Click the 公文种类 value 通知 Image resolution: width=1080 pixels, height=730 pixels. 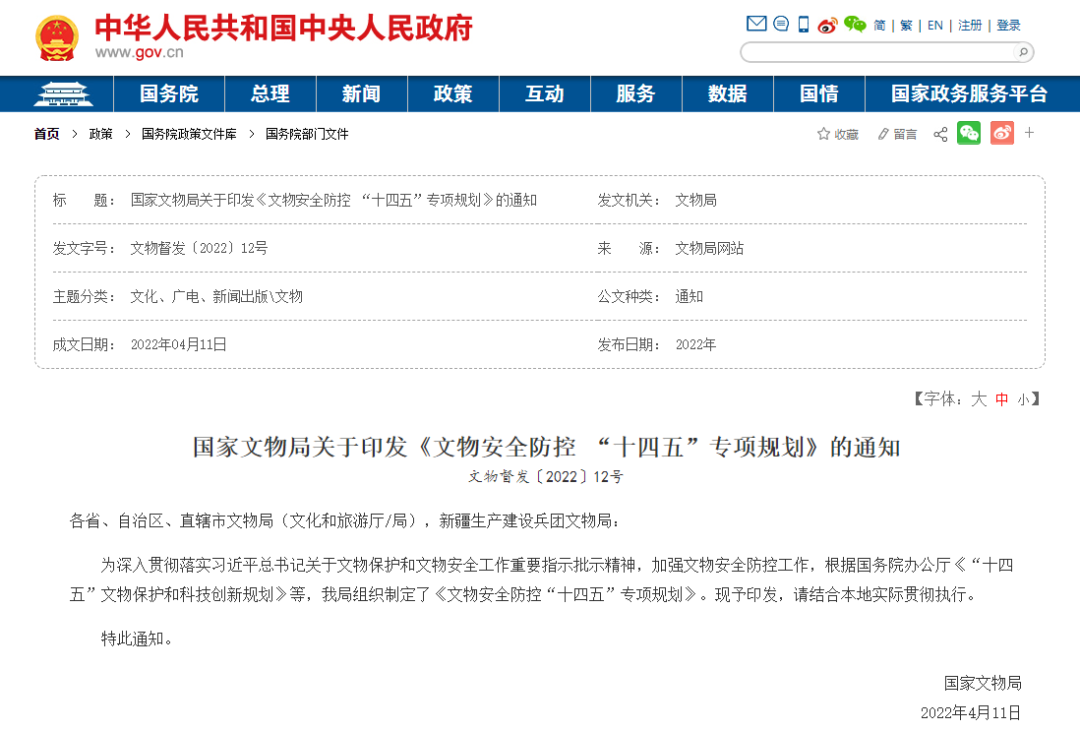pos(689,297)
